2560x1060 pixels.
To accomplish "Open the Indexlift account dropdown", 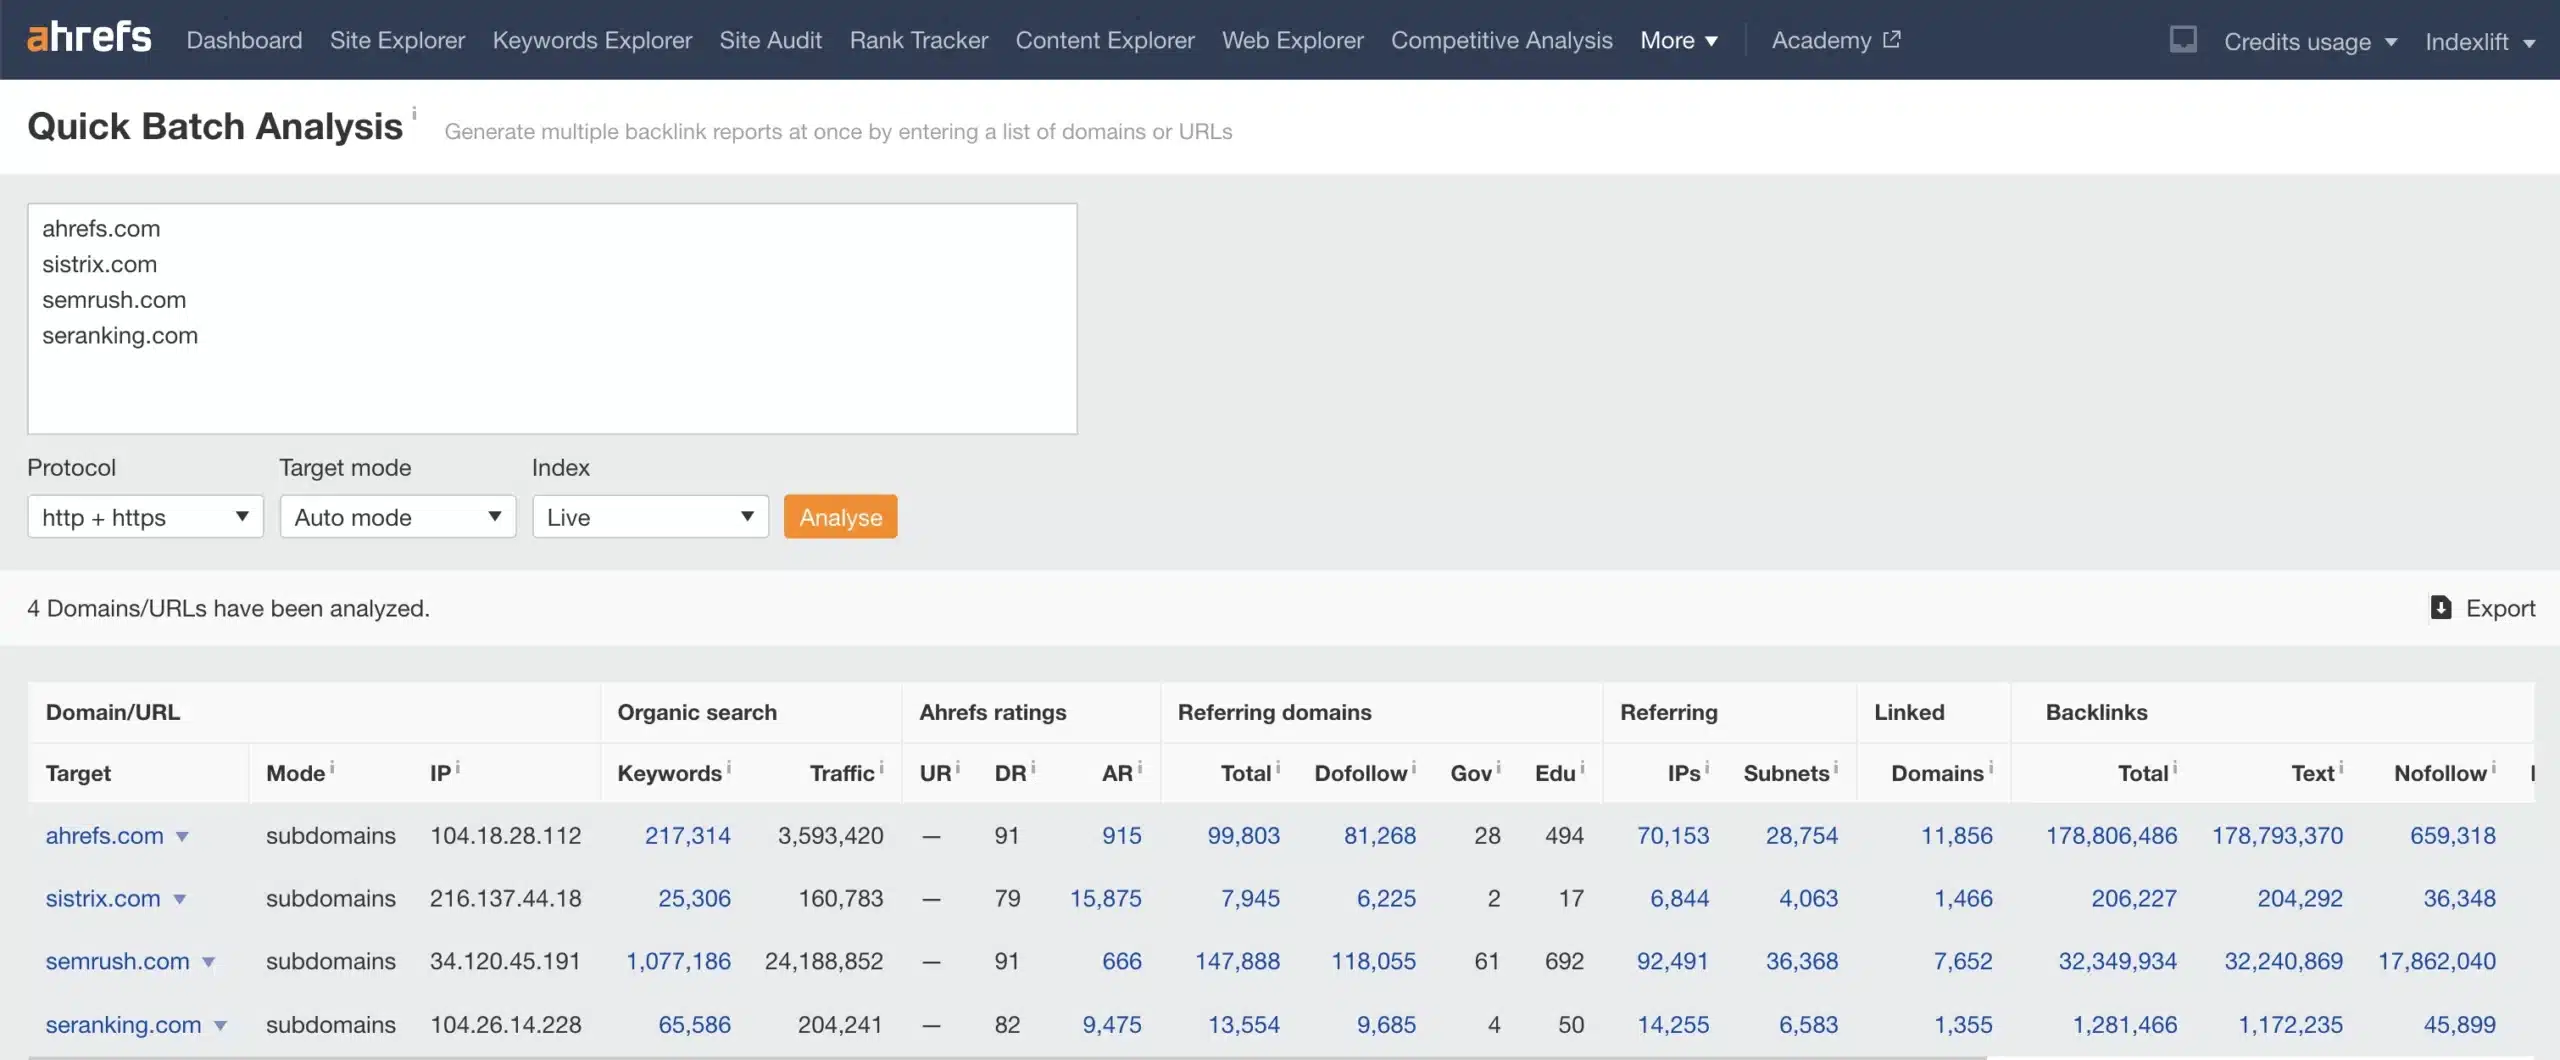I will (2480, 42).
